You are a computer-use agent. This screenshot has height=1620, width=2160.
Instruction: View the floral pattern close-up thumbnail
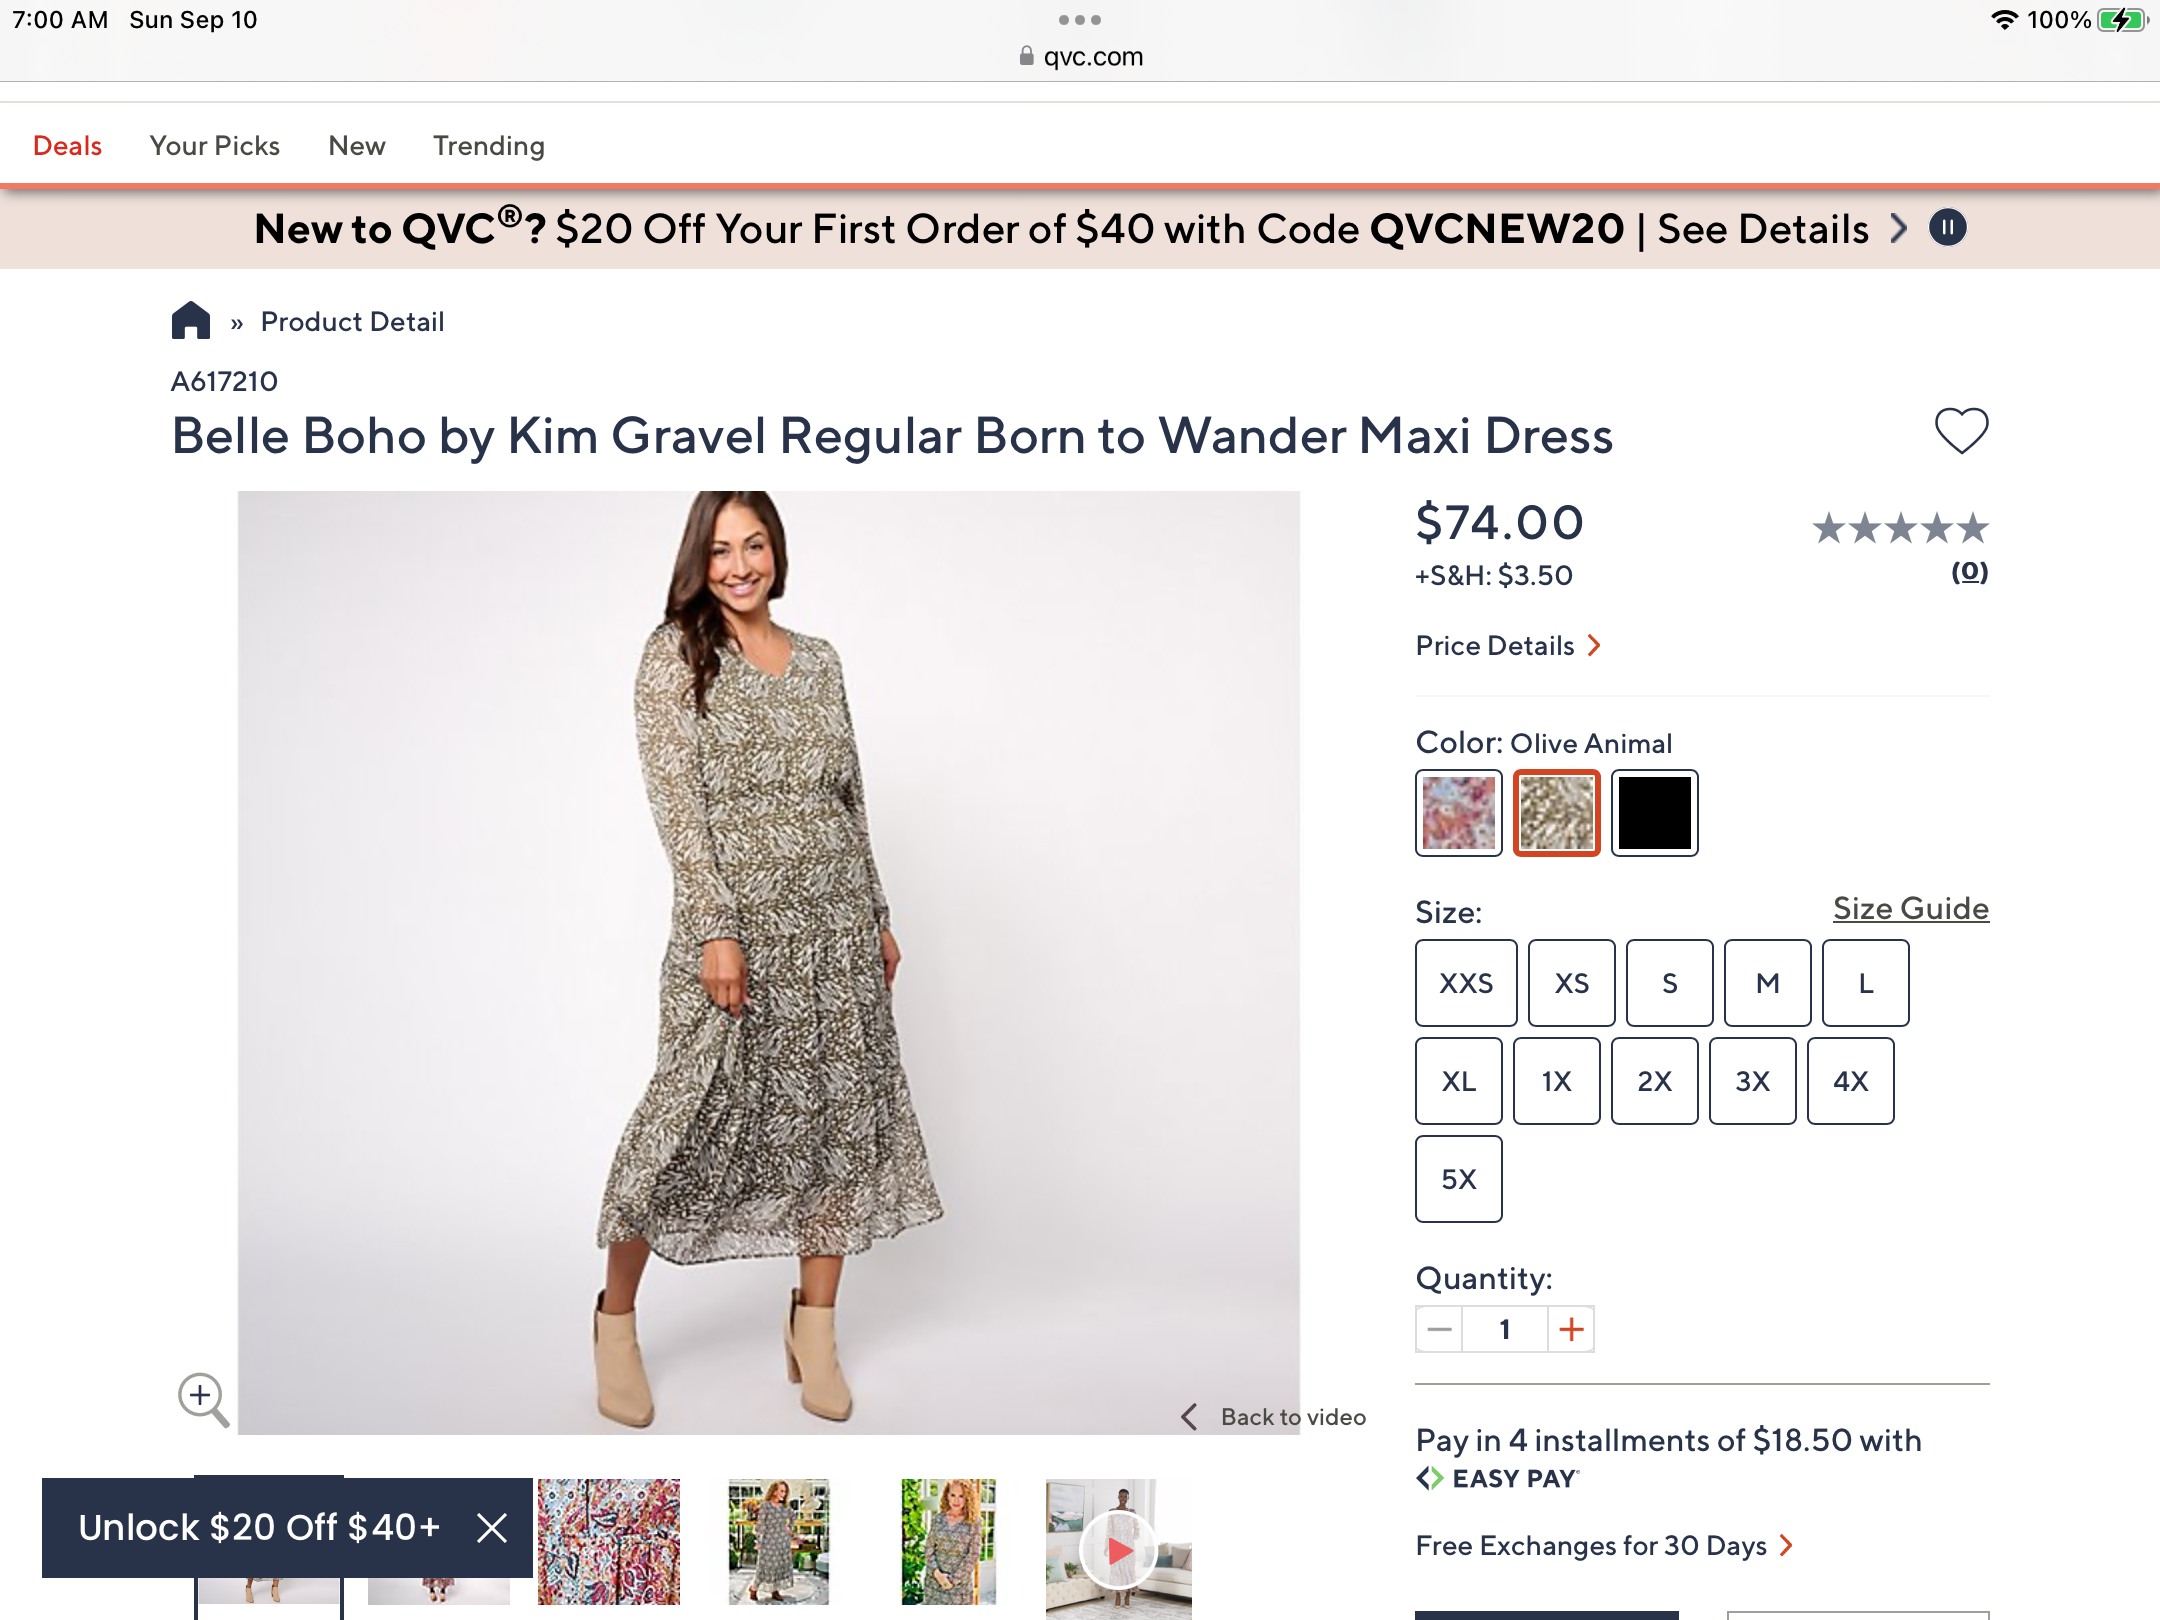pos(608,1541)
